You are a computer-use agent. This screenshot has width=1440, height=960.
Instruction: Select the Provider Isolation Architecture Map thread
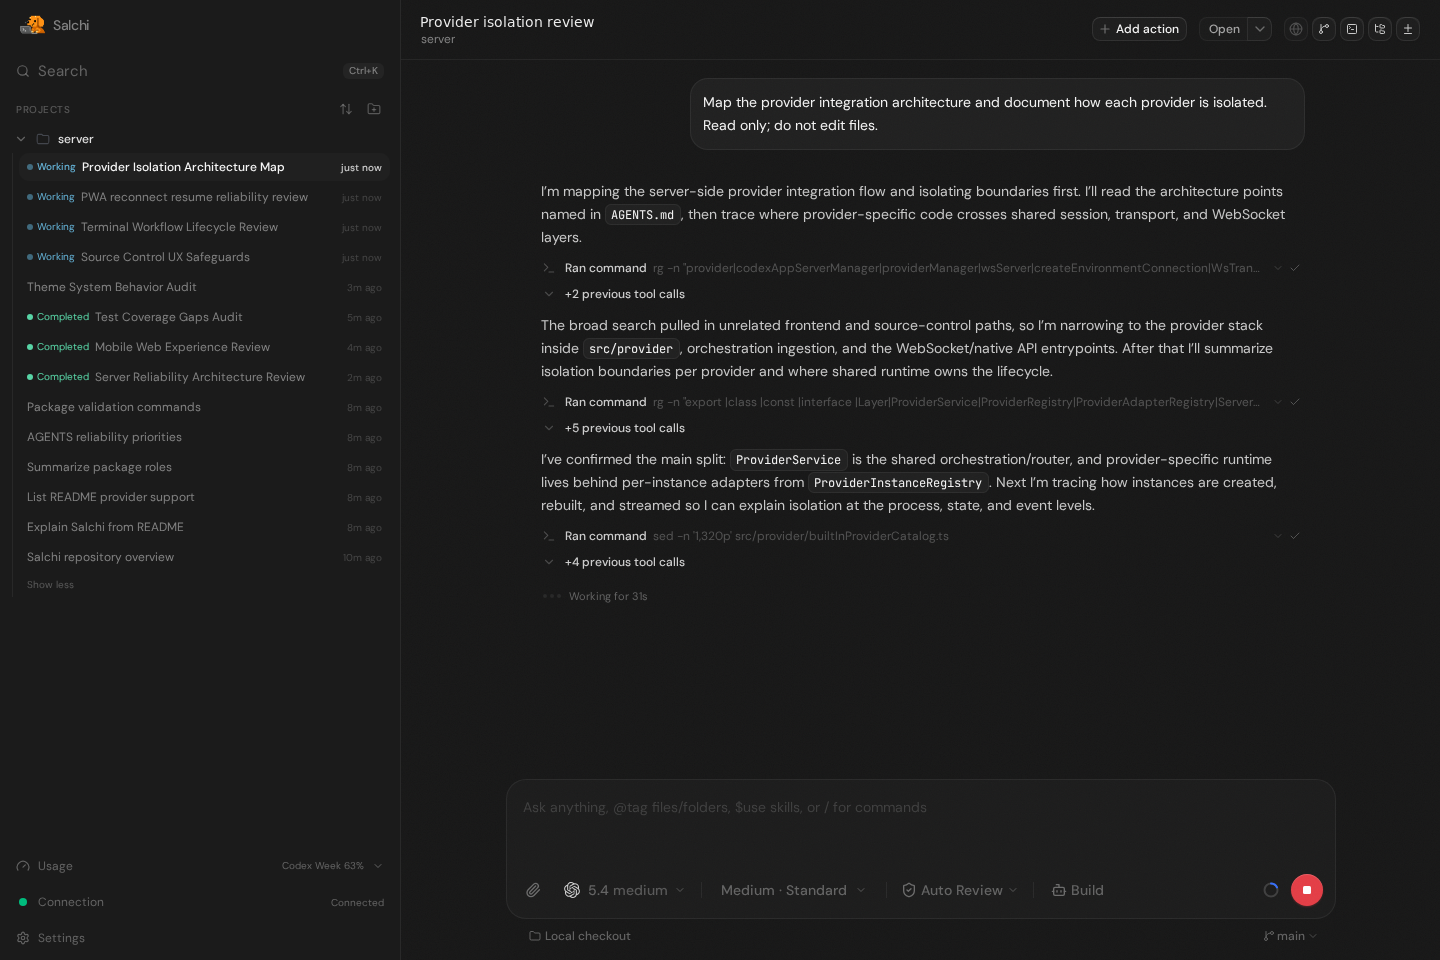tap(204, 167)
